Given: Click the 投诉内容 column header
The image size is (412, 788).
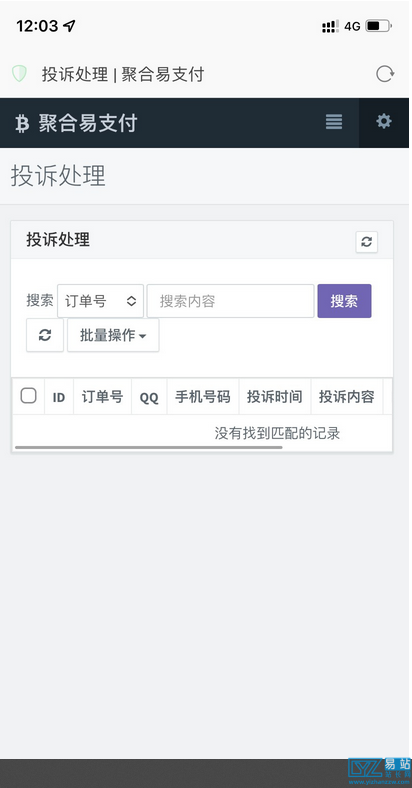Looking at the screenshot, I should coord(347,397).
